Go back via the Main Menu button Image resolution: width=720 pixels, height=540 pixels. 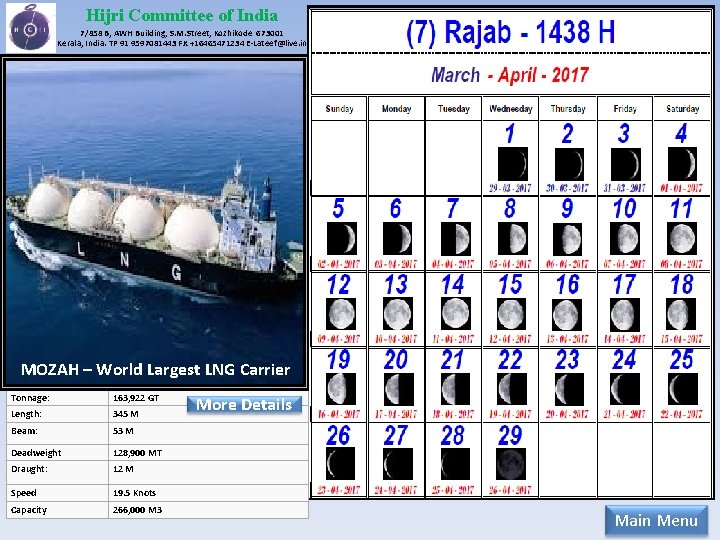click(656, 520)
